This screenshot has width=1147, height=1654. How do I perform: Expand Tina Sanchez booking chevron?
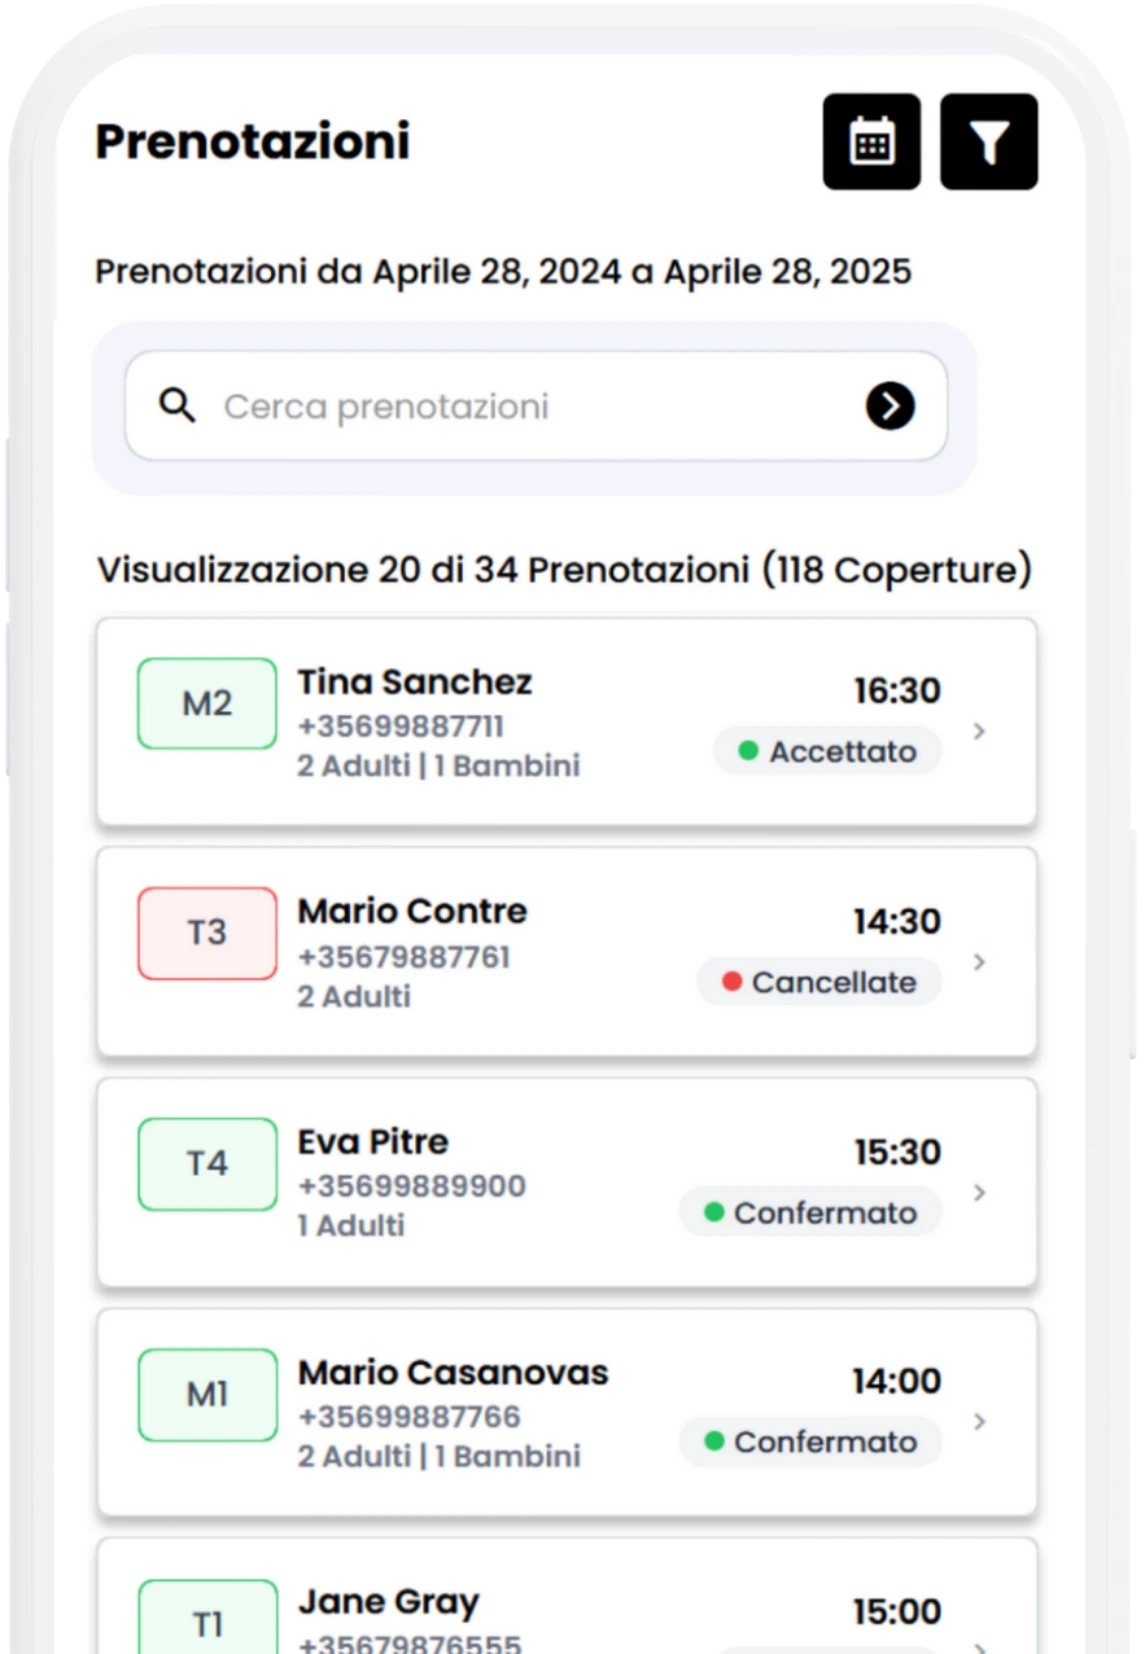coord(979,731)
